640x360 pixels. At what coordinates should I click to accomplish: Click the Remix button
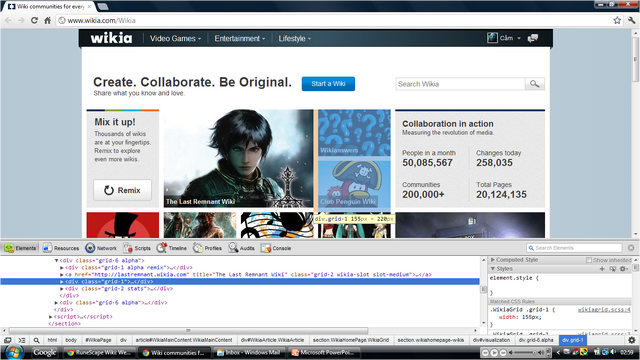122,190
